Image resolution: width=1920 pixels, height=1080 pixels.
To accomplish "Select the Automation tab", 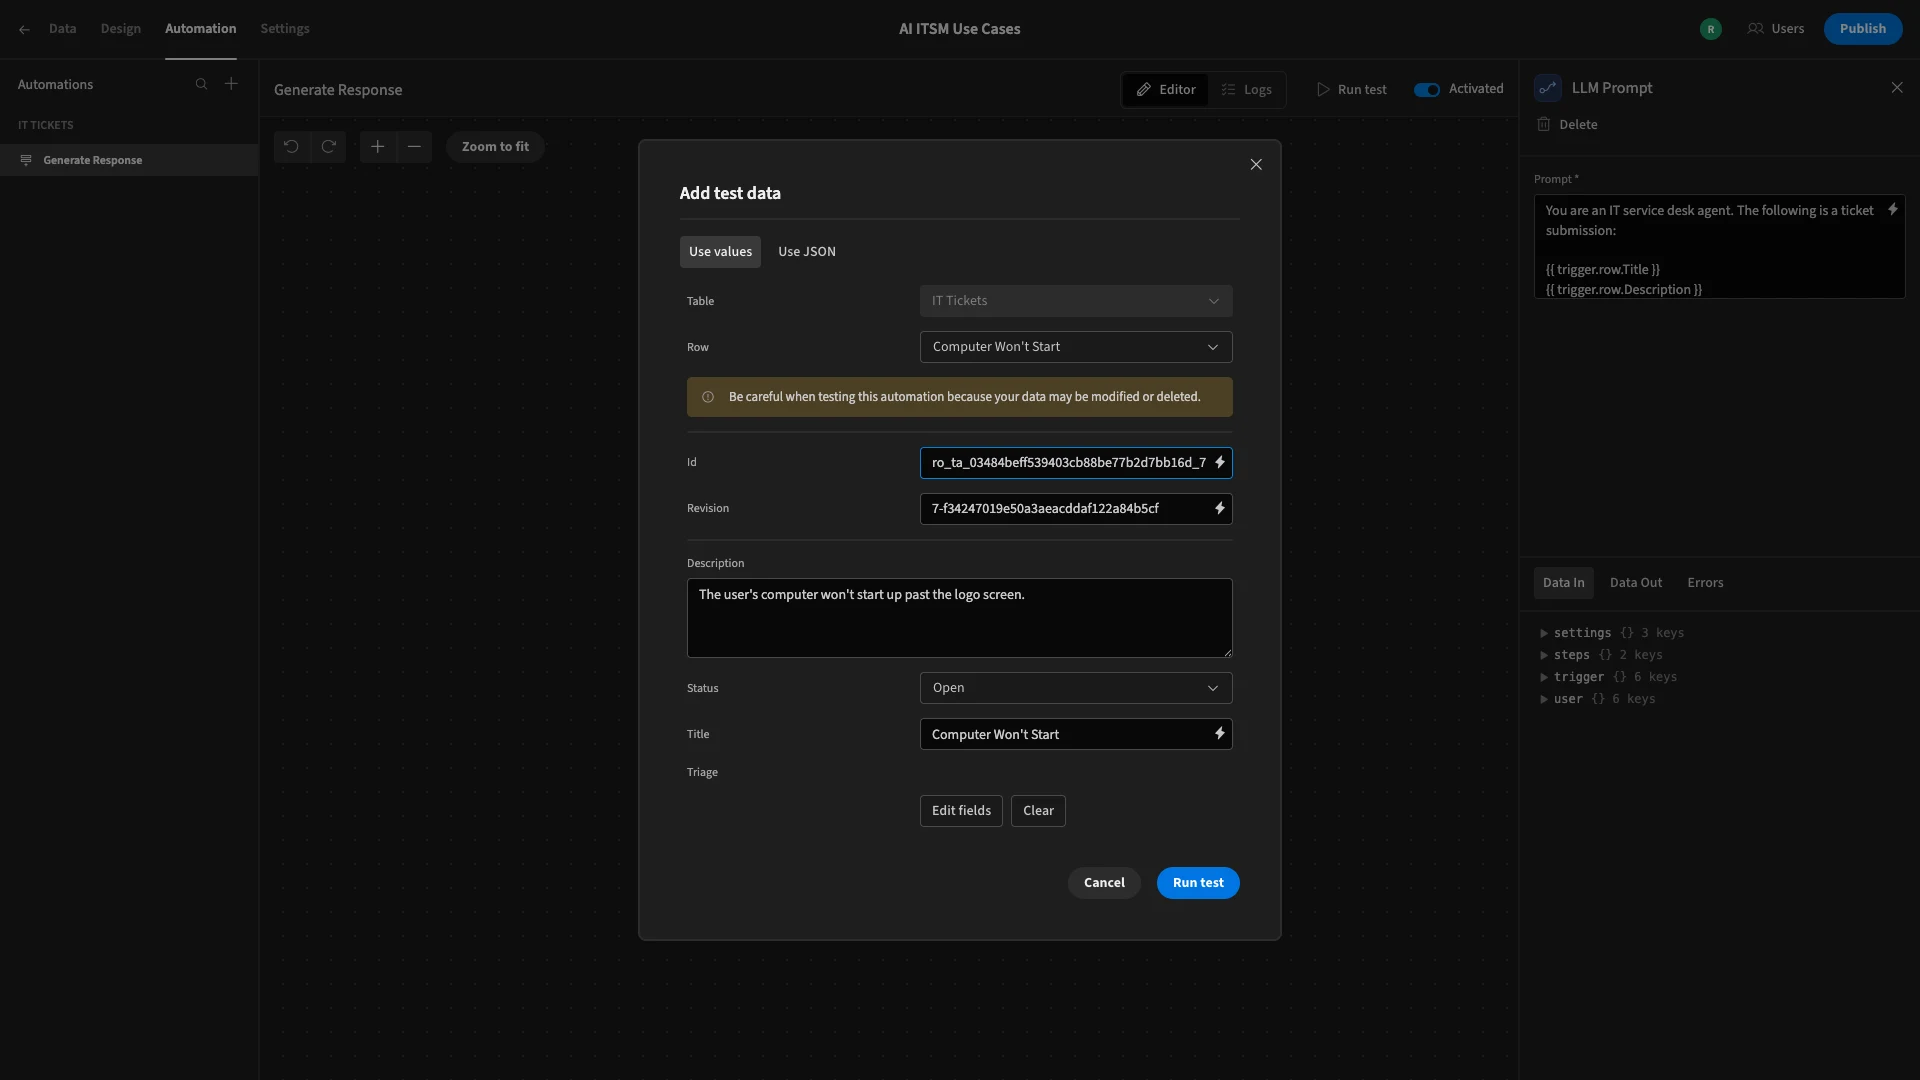I will tap(201, 29).
